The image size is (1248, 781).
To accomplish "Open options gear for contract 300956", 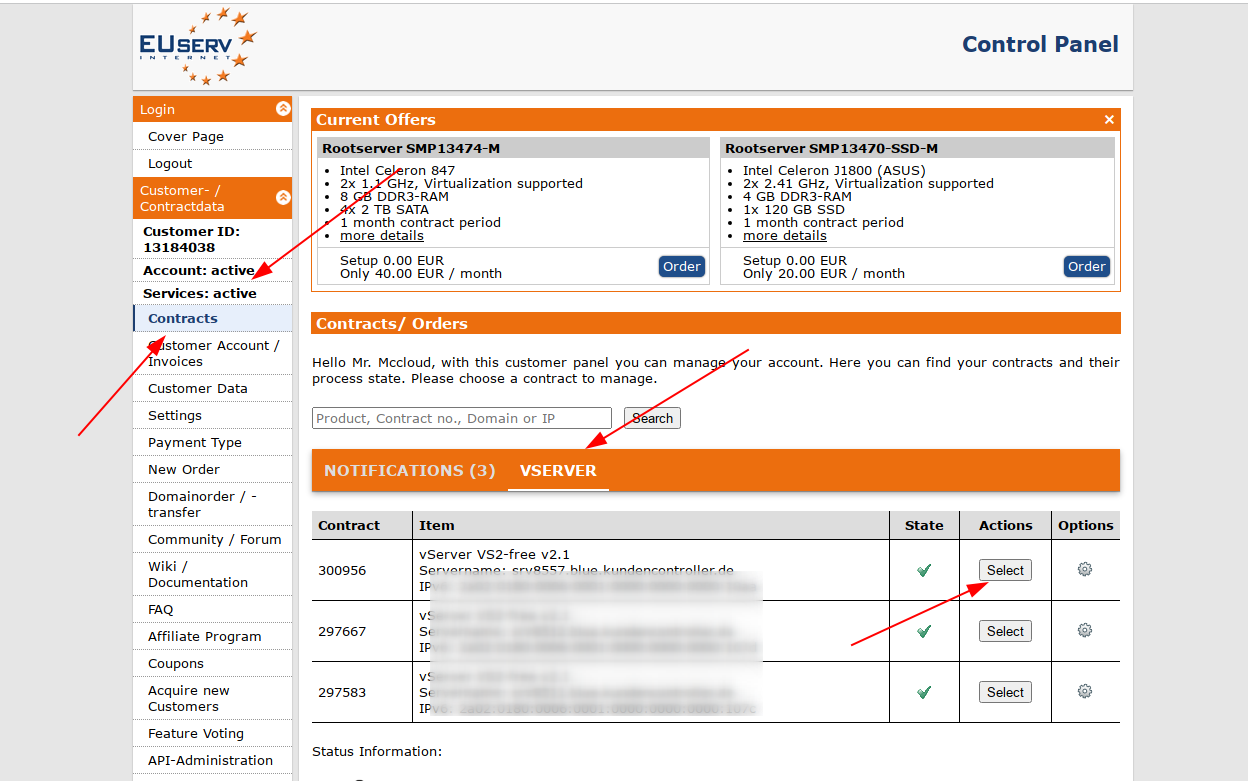I will coord(1085,569).
